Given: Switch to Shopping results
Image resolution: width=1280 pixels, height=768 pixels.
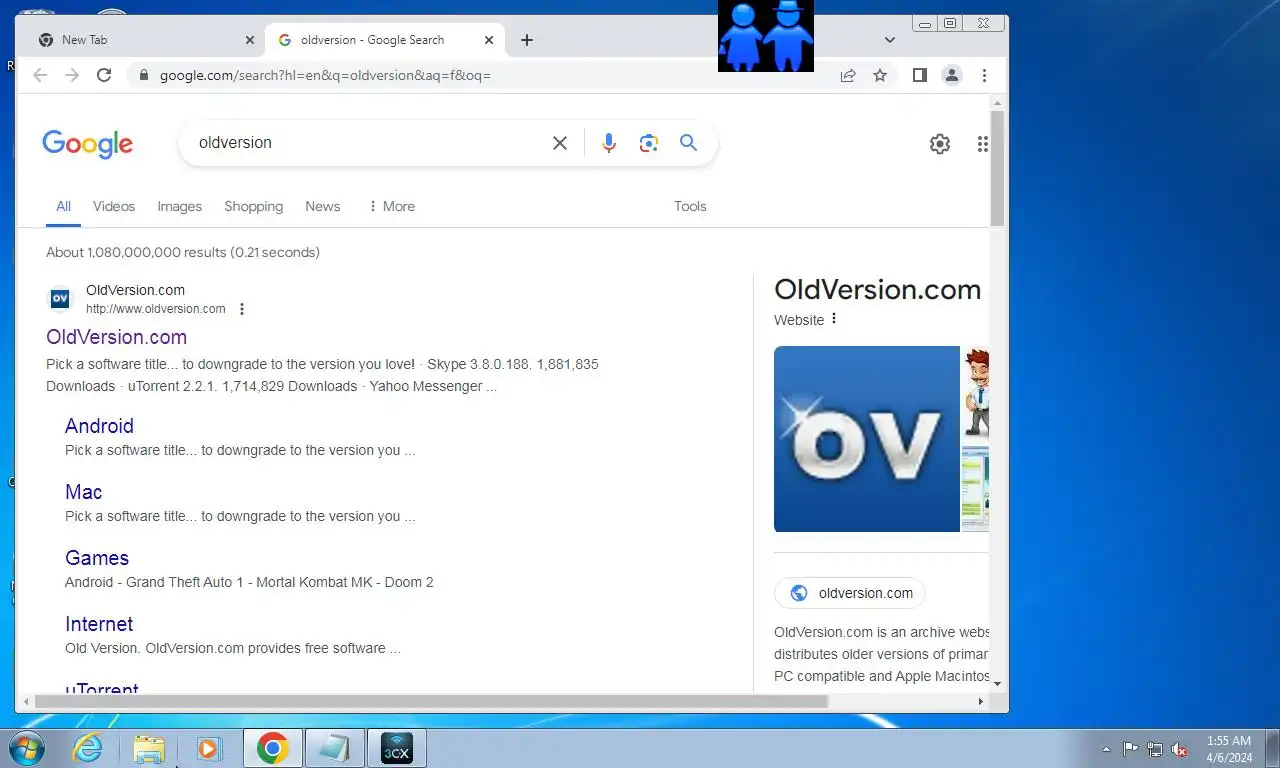Looking at the screenshot, I should point(254,206).
